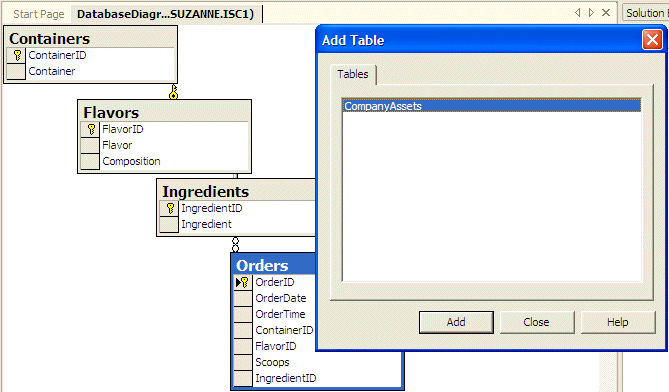Viewport: 669px width, 392px height.
Task: Select the IngredientID column in Ingredients table
Action: tap(212, 208)
